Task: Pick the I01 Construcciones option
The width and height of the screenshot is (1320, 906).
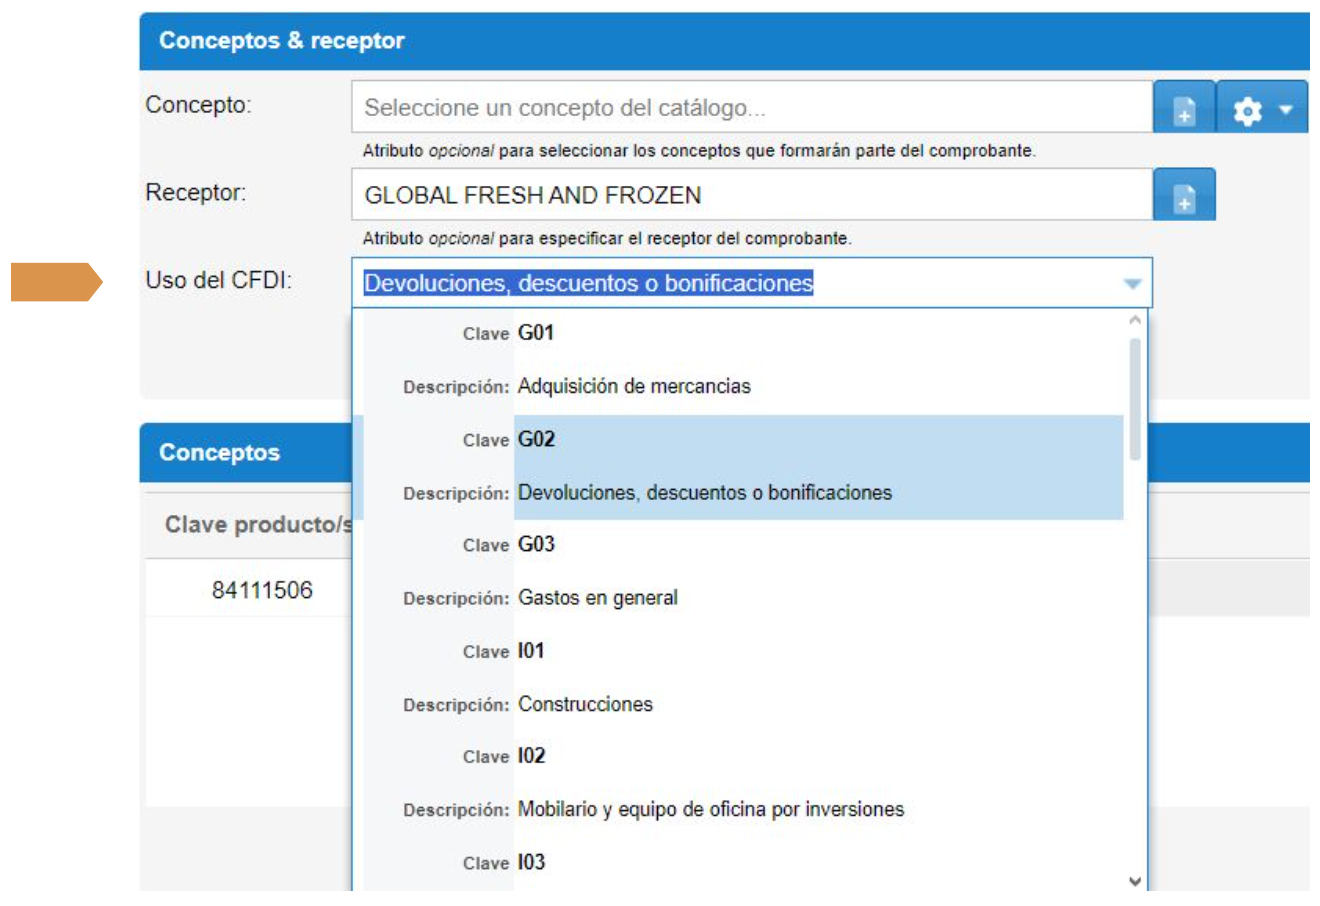Action: pyautogui.click(x=740, y=678)
